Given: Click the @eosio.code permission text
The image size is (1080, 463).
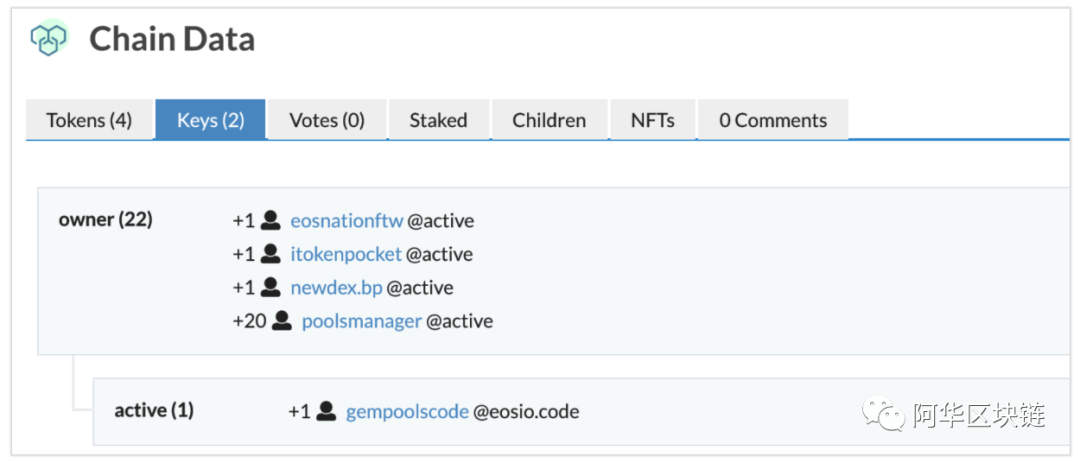Looking at the screenshot, I should [x=526, y=412].
